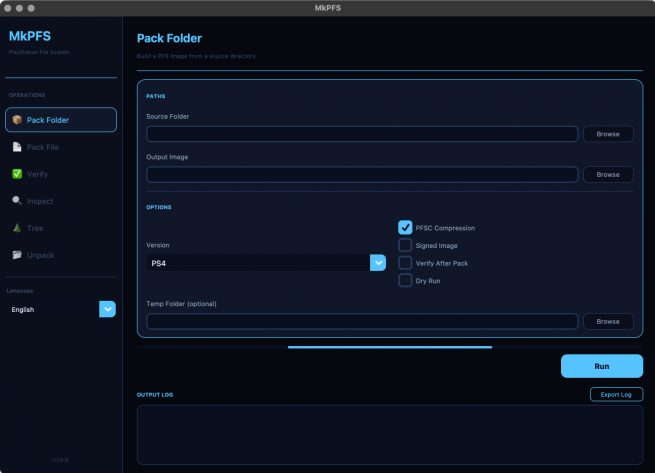
Task: Click the Temp Folder input field
Action: click(x=362, y=321)
